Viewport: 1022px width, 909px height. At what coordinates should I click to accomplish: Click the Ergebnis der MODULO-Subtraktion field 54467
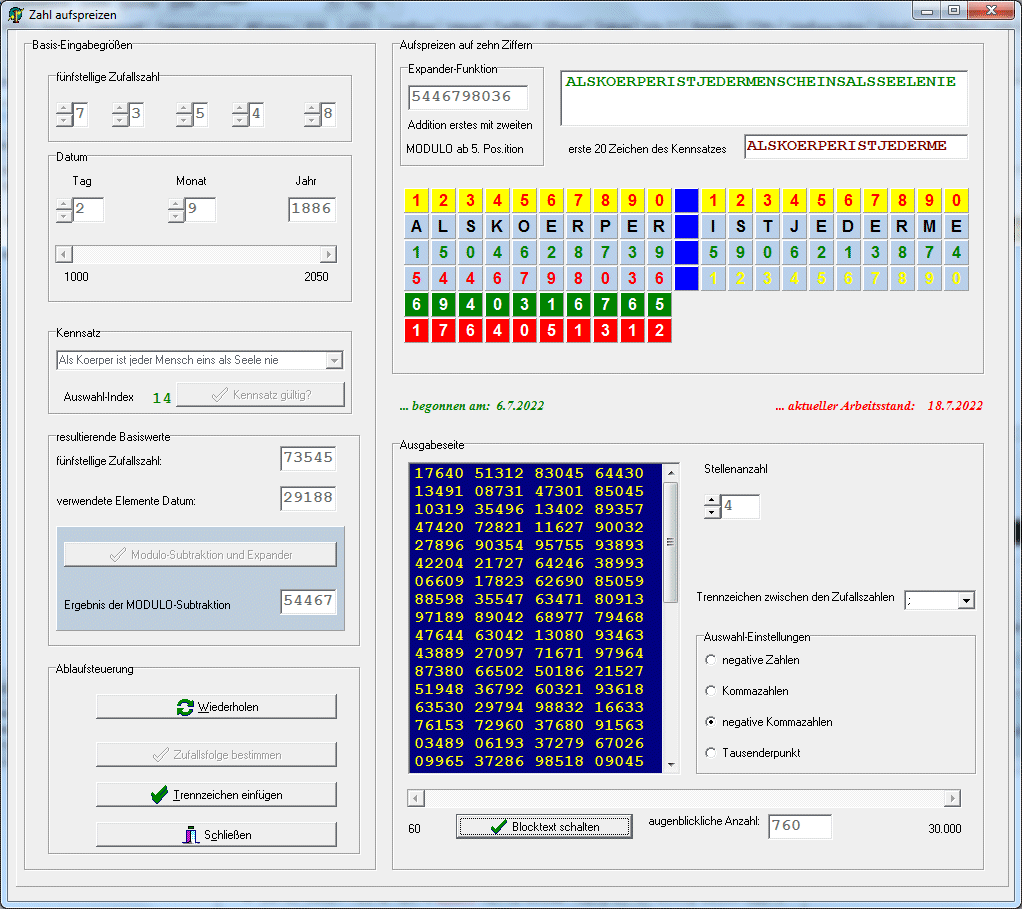(308, 601)
